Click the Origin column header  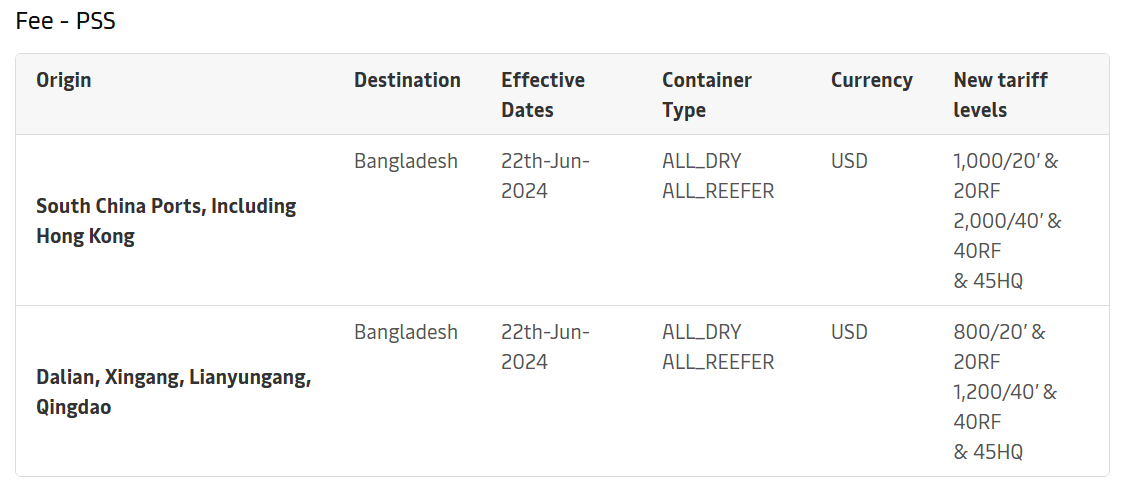[x=64, y=80]
